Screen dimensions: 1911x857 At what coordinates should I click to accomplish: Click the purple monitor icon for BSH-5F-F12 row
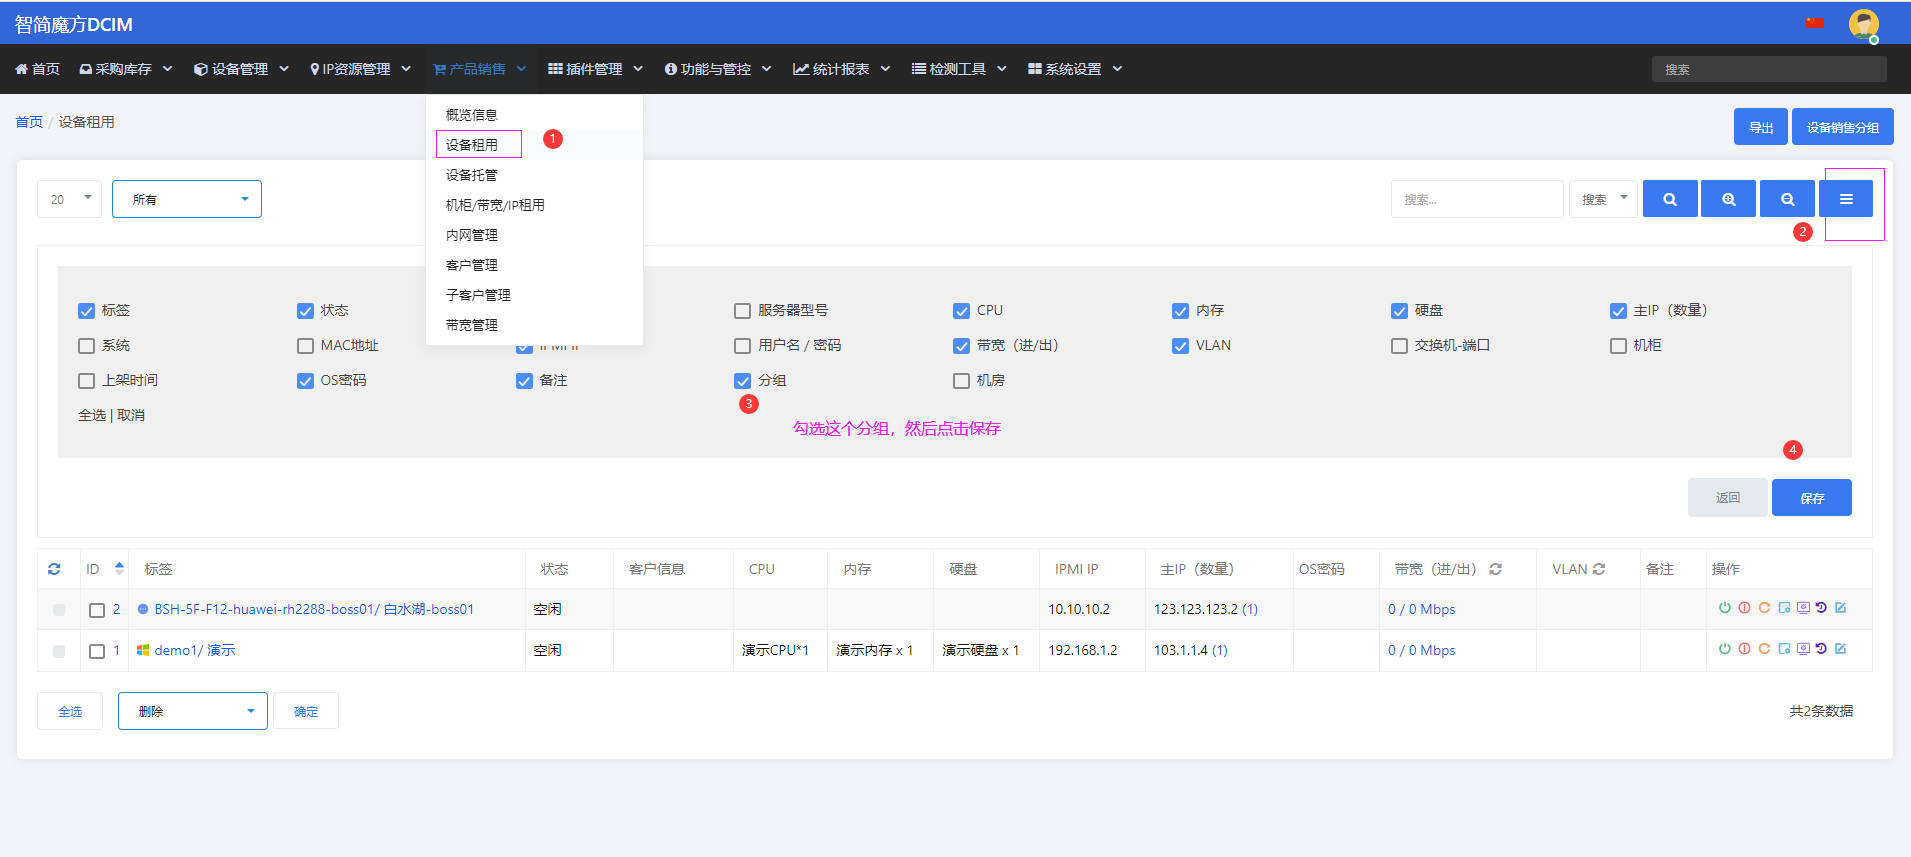(1803, 608)
